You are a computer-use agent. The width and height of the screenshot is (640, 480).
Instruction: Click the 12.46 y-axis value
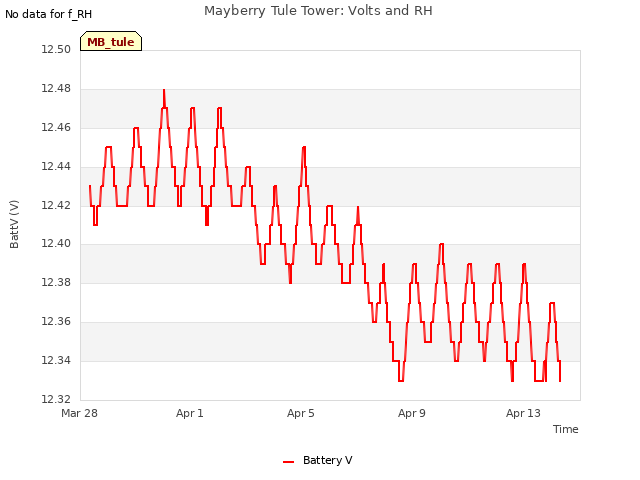[56, 127]
